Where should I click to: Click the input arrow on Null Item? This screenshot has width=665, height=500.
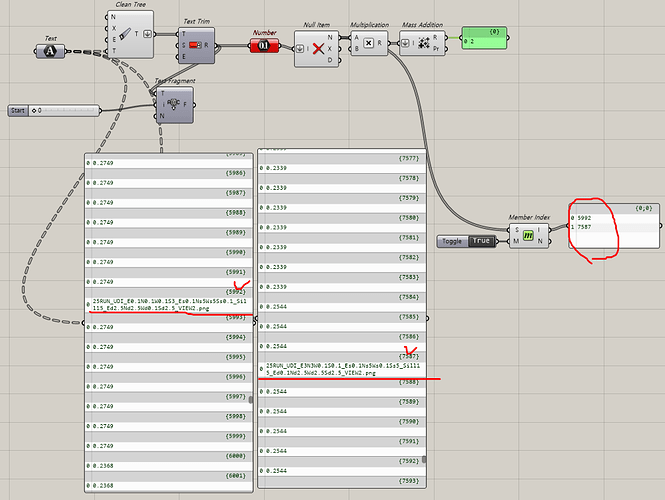coord(300,49)
